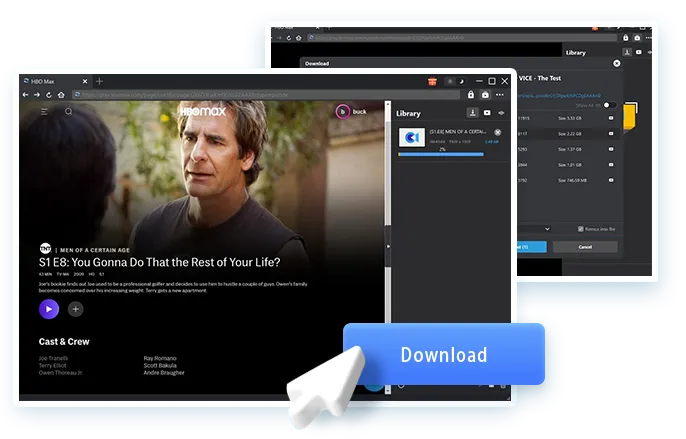Screen dimensions: 686x439
Task: Add the episode to My List with plus
Action: (x=76, y=309)
